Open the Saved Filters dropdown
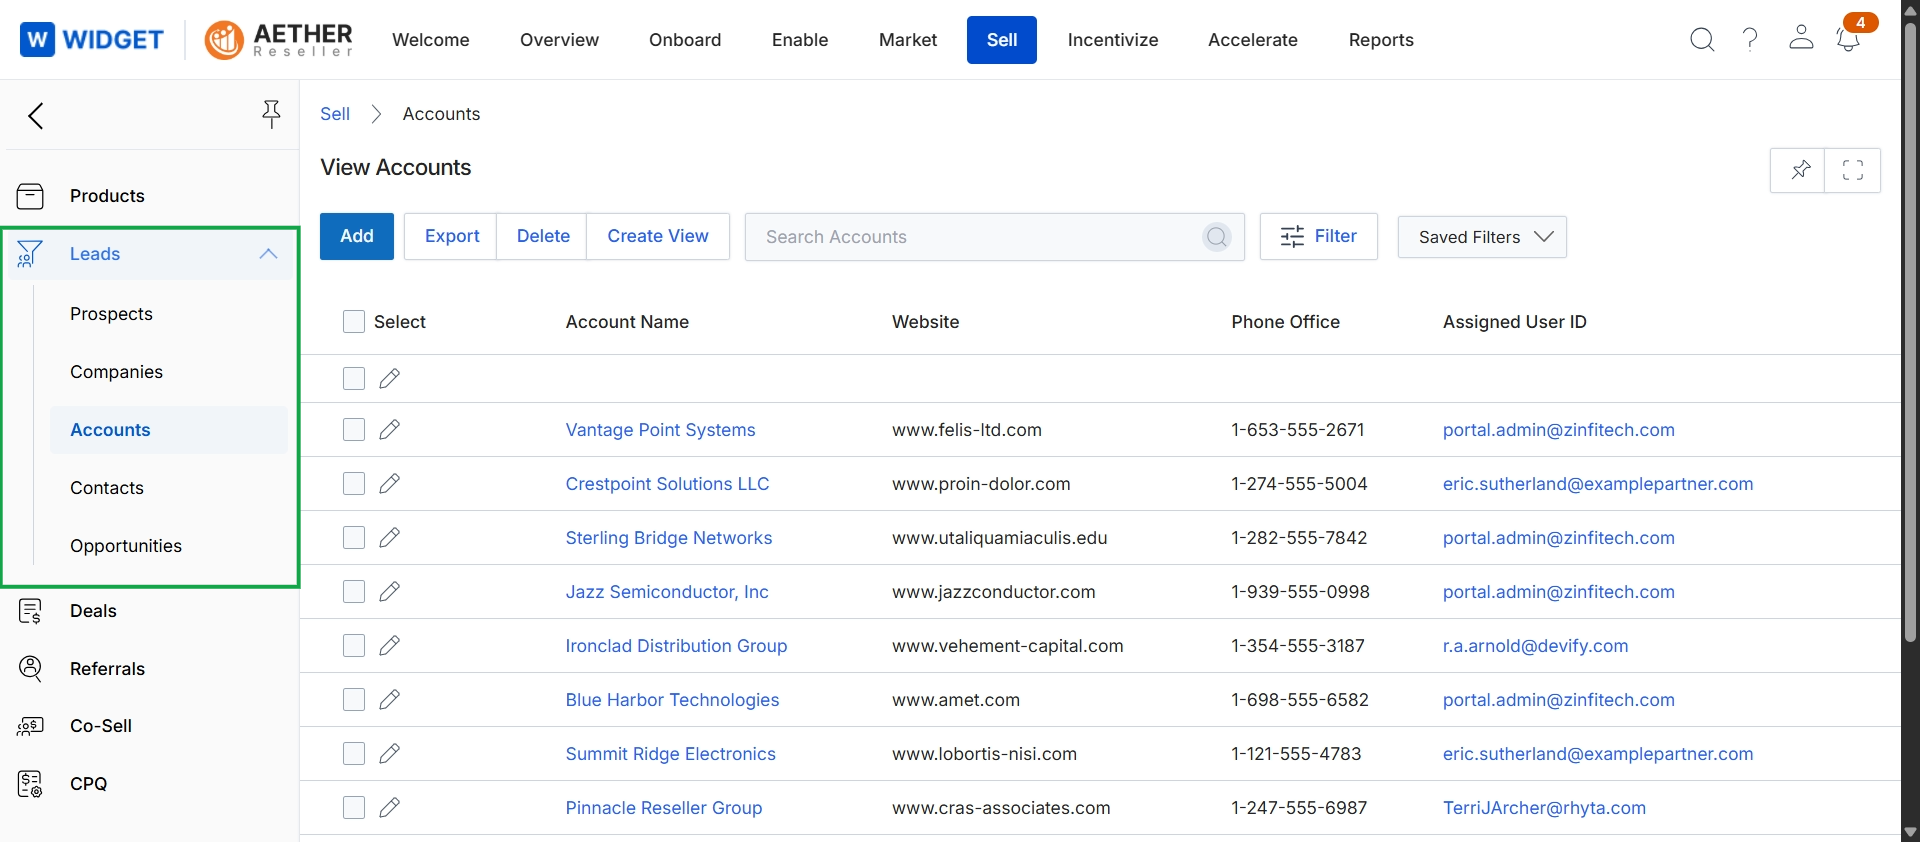The image size is (1920, 842). tap(1482, 237)
